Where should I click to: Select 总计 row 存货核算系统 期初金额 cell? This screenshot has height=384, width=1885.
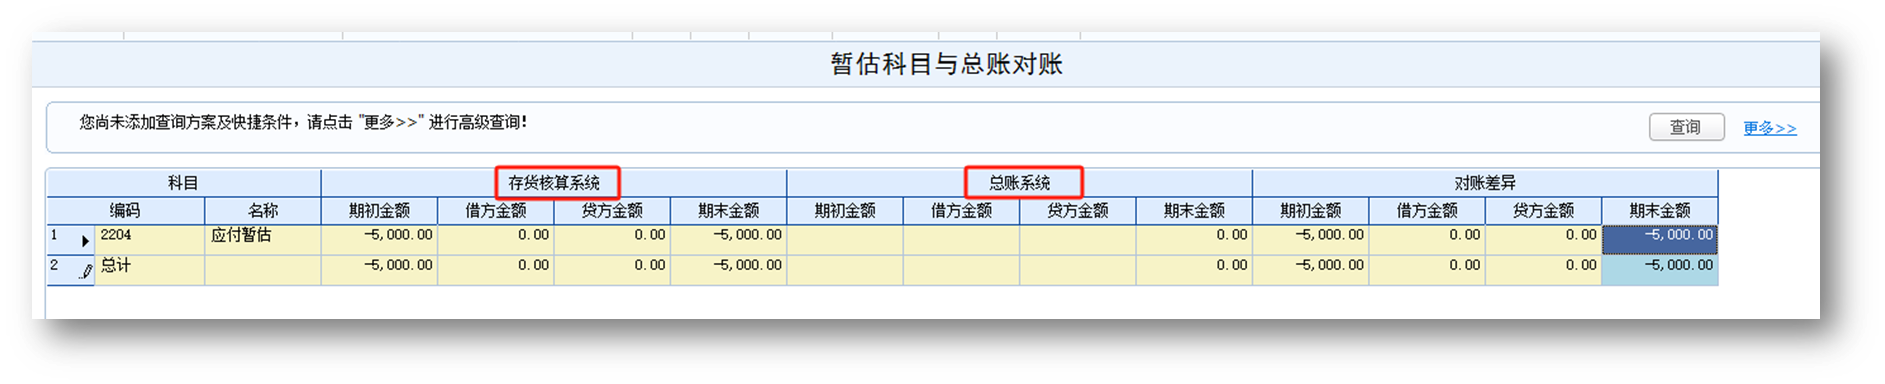coord(380,270)
